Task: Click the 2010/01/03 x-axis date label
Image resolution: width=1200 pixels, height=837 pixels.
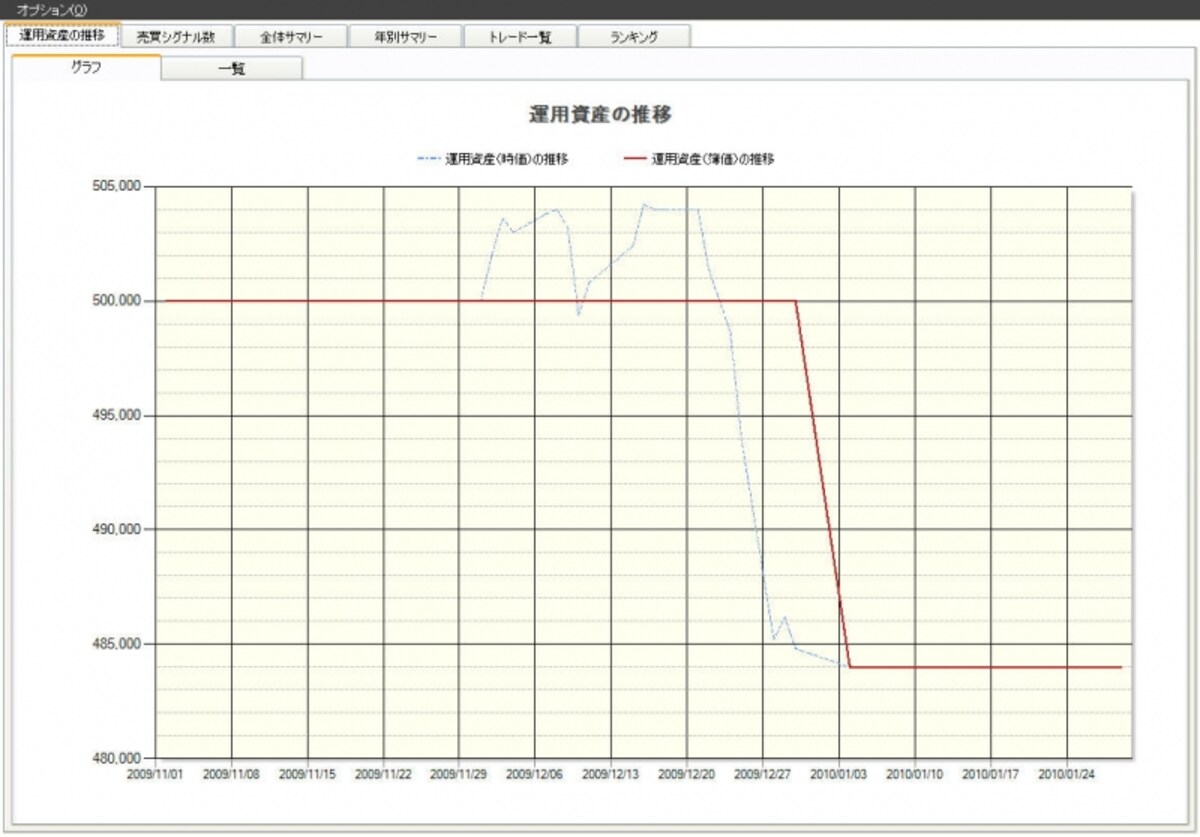Action: click(x=839, y=774)
